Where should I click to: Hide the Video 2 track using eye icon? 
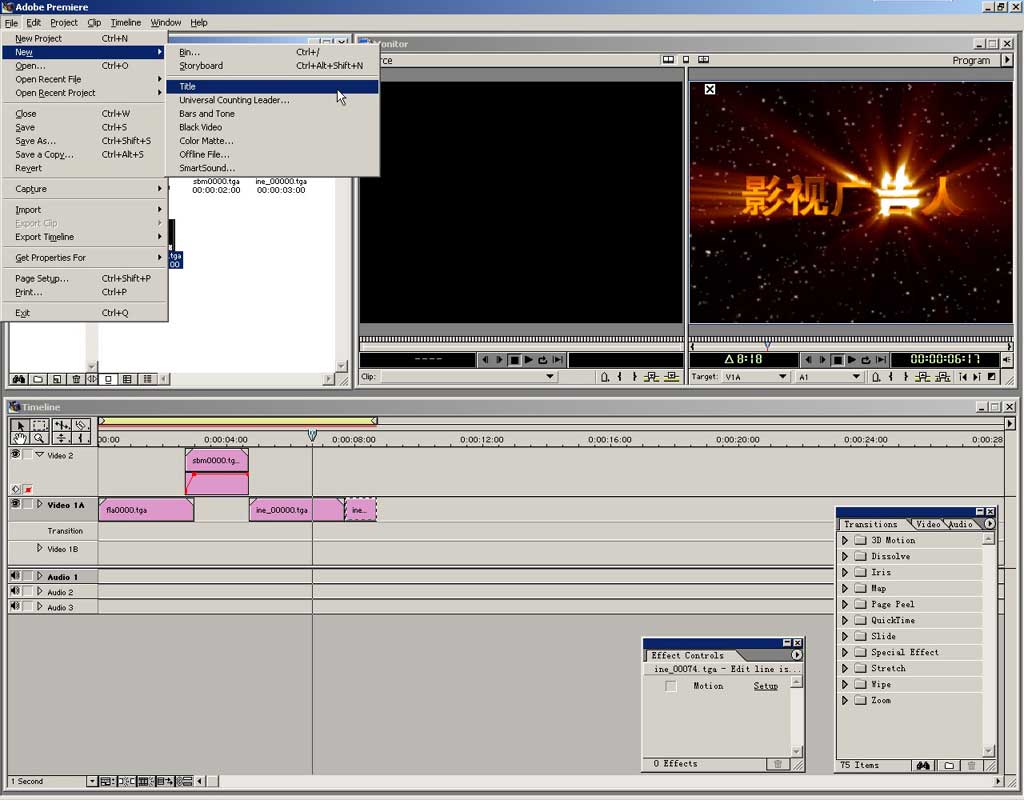click(15, 454)
